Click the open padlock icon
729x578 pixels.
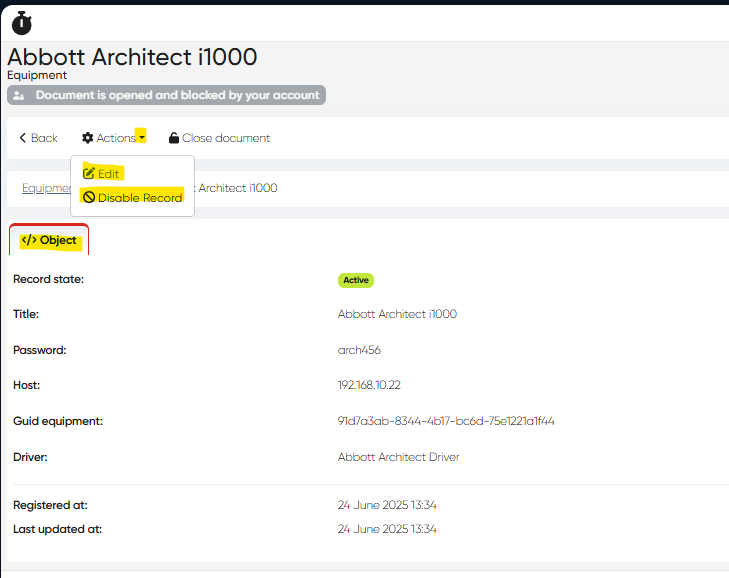pyautogui.click(x=174, y=138)
